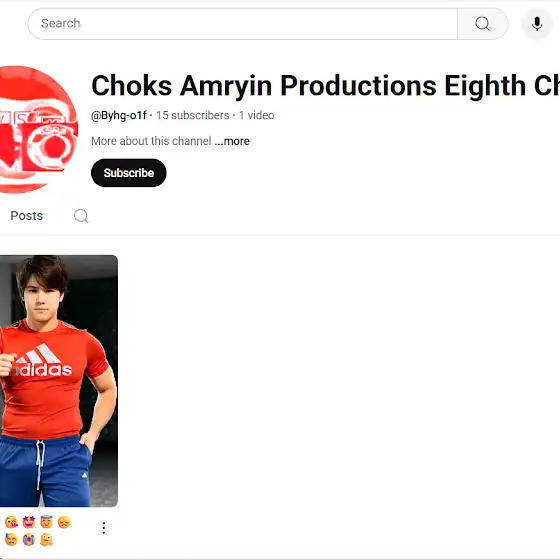Click the melting face emoji in video title

46,540
